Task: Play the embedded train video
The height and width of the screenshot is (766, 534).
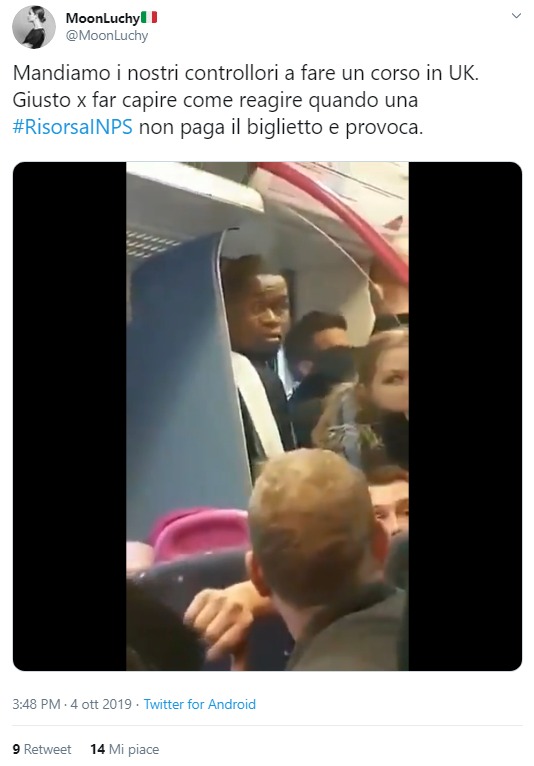Action: [267, 416]
